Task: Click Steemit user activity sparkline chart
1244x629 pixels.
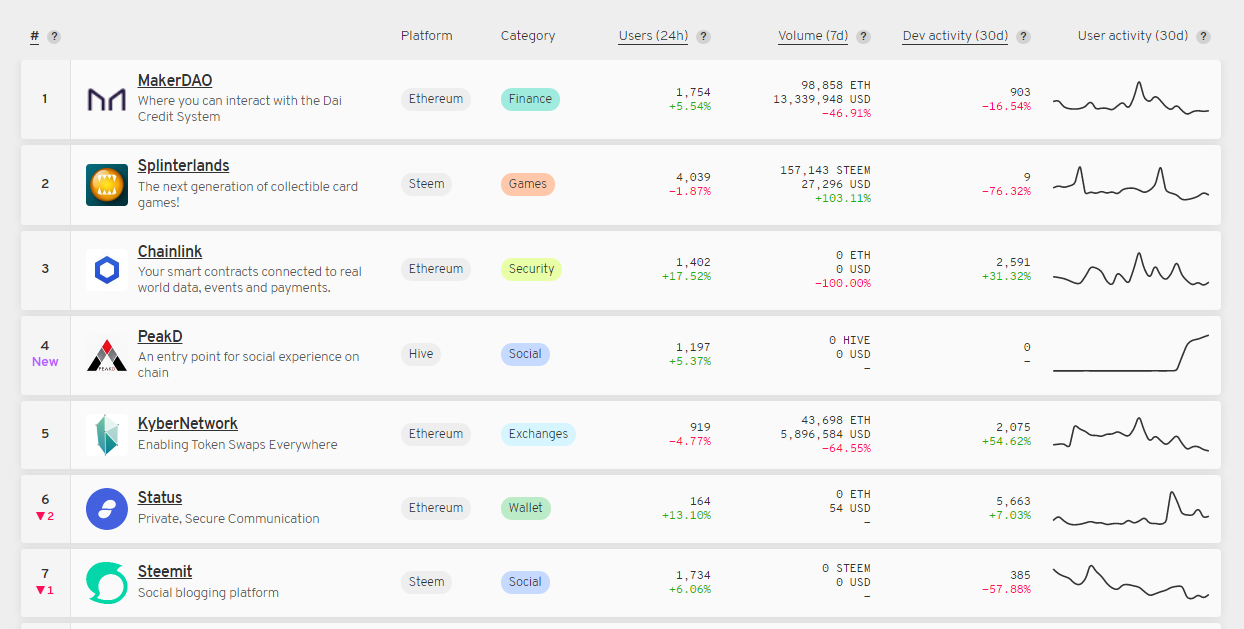Action: click(x=1131, y=582)
